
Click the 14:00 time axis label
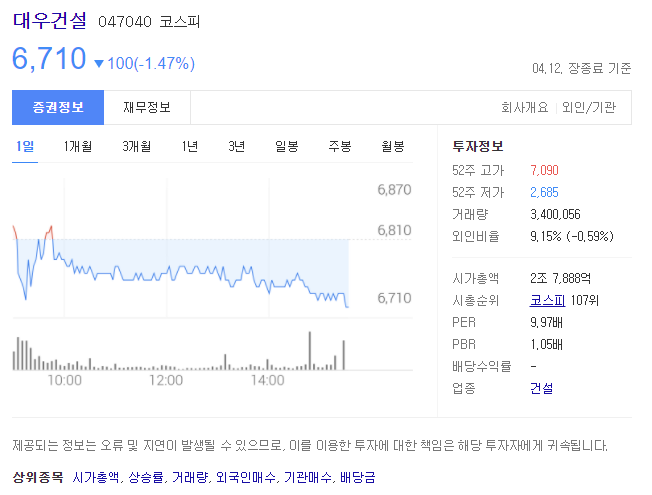pyautogui.click(x=268, y=380)
